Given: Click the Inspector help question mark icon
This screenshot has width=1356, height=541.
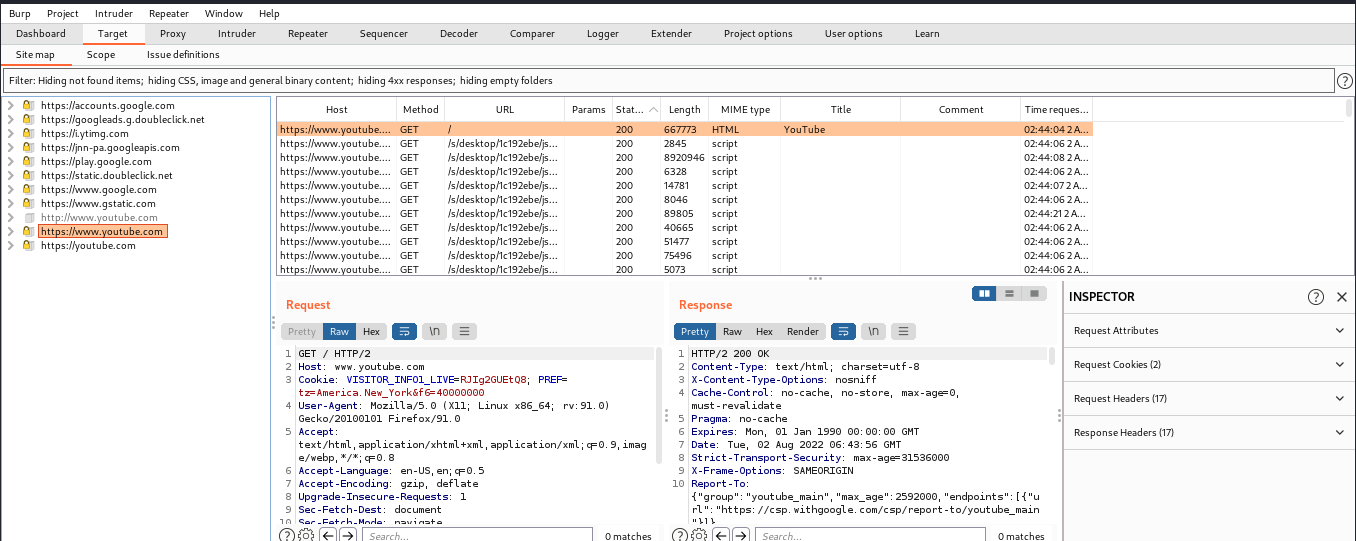Looking at the screenshot, I should coord(1316,297).
